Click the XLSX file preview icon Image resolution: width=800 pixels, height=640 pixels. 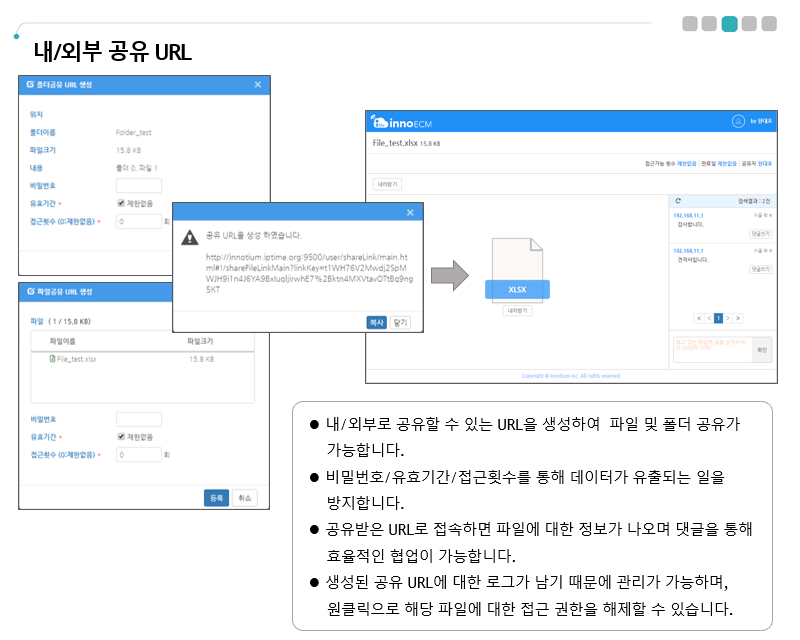[517, 274]
